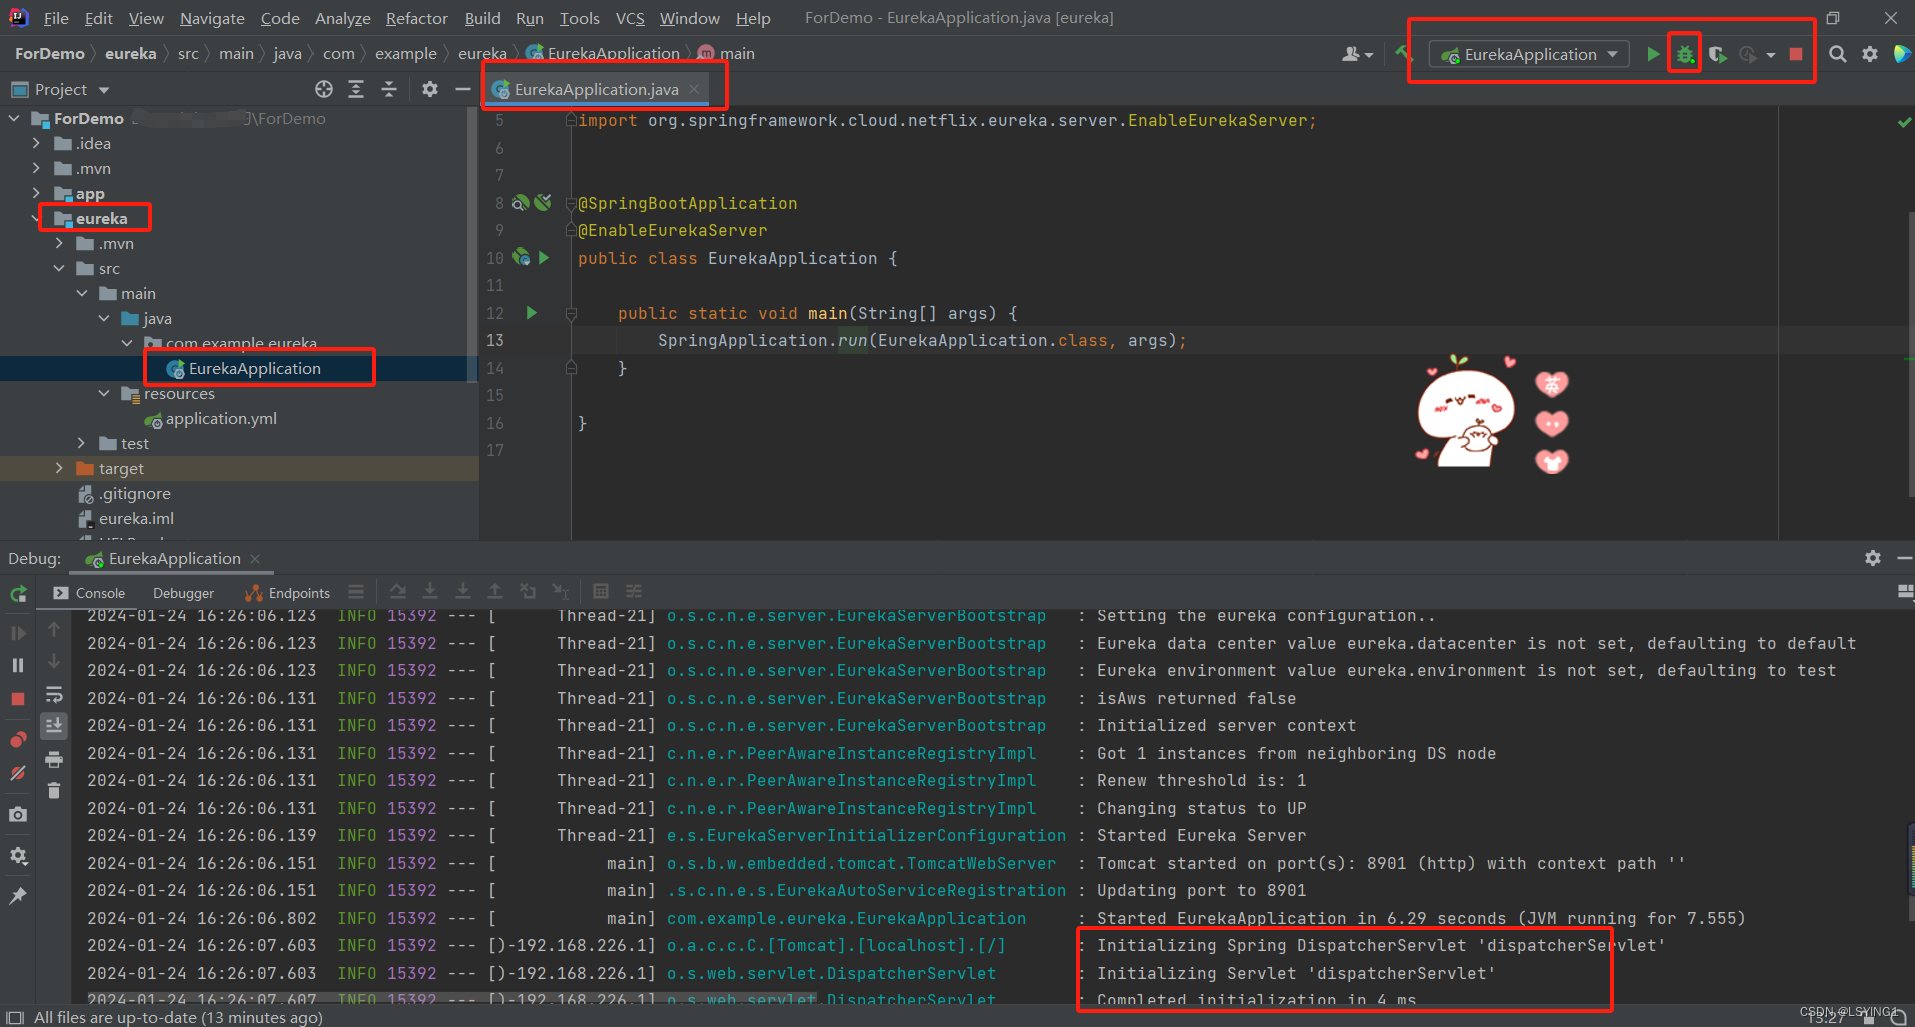
Task: Collapse all icon in Project panel
Action: [389, 89]
